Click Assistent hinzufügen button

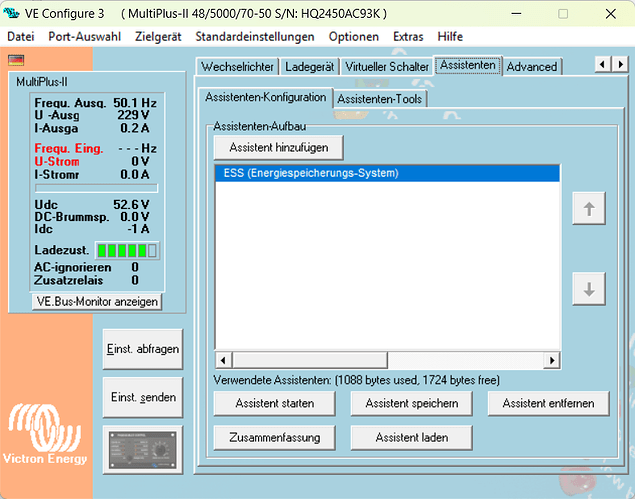click(x=279, y=147)
